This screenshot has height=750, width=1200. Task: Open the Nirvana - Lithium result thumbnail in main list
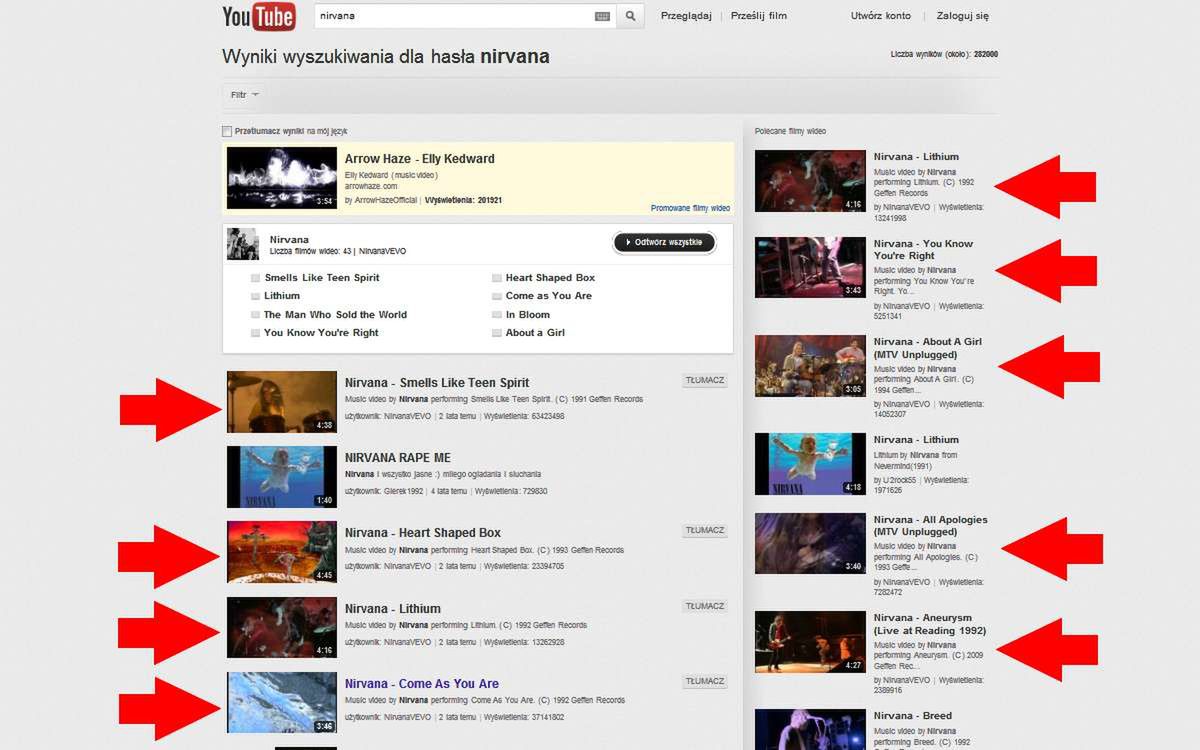(282, 627)
